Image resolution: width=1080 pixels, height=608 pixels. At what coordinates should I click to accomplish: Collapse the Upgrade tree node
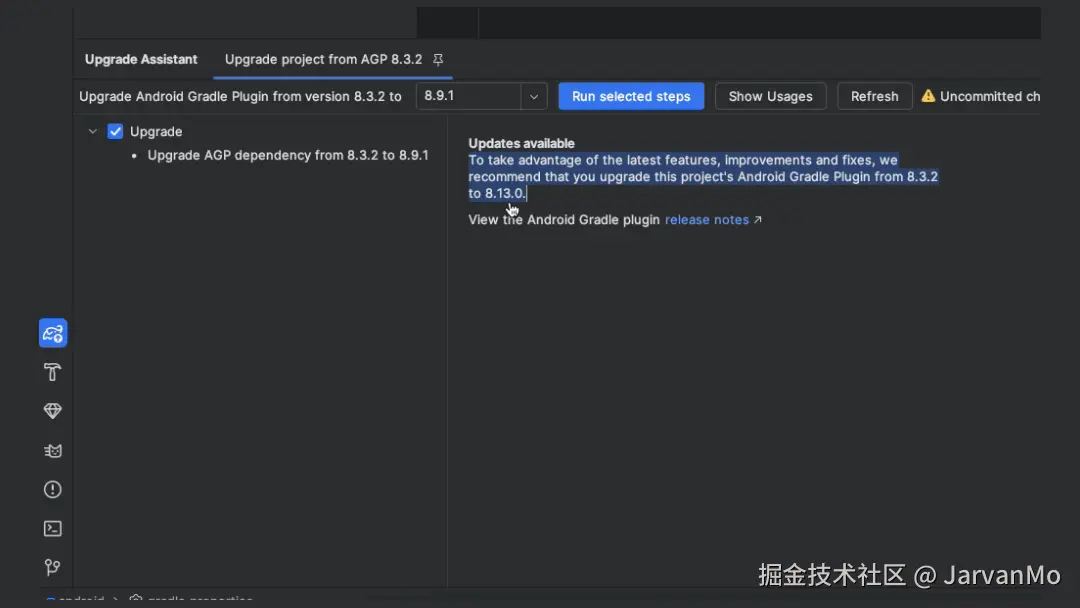pos(92,131)
